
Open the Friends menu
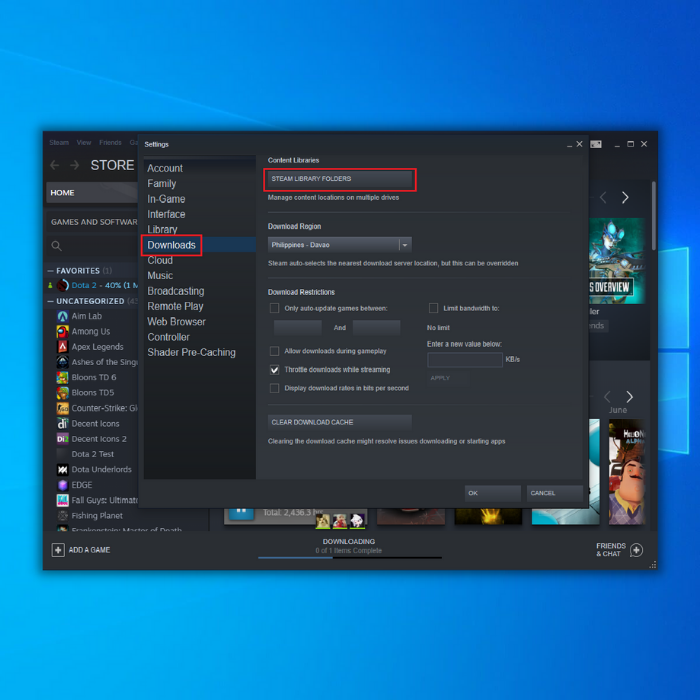coord(110,142)
